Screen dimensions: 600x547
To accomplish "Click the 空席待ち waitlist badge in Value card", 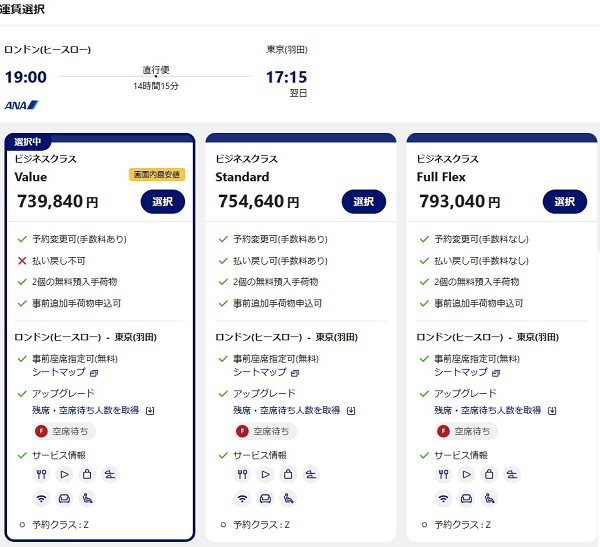I will pos(65,432).
